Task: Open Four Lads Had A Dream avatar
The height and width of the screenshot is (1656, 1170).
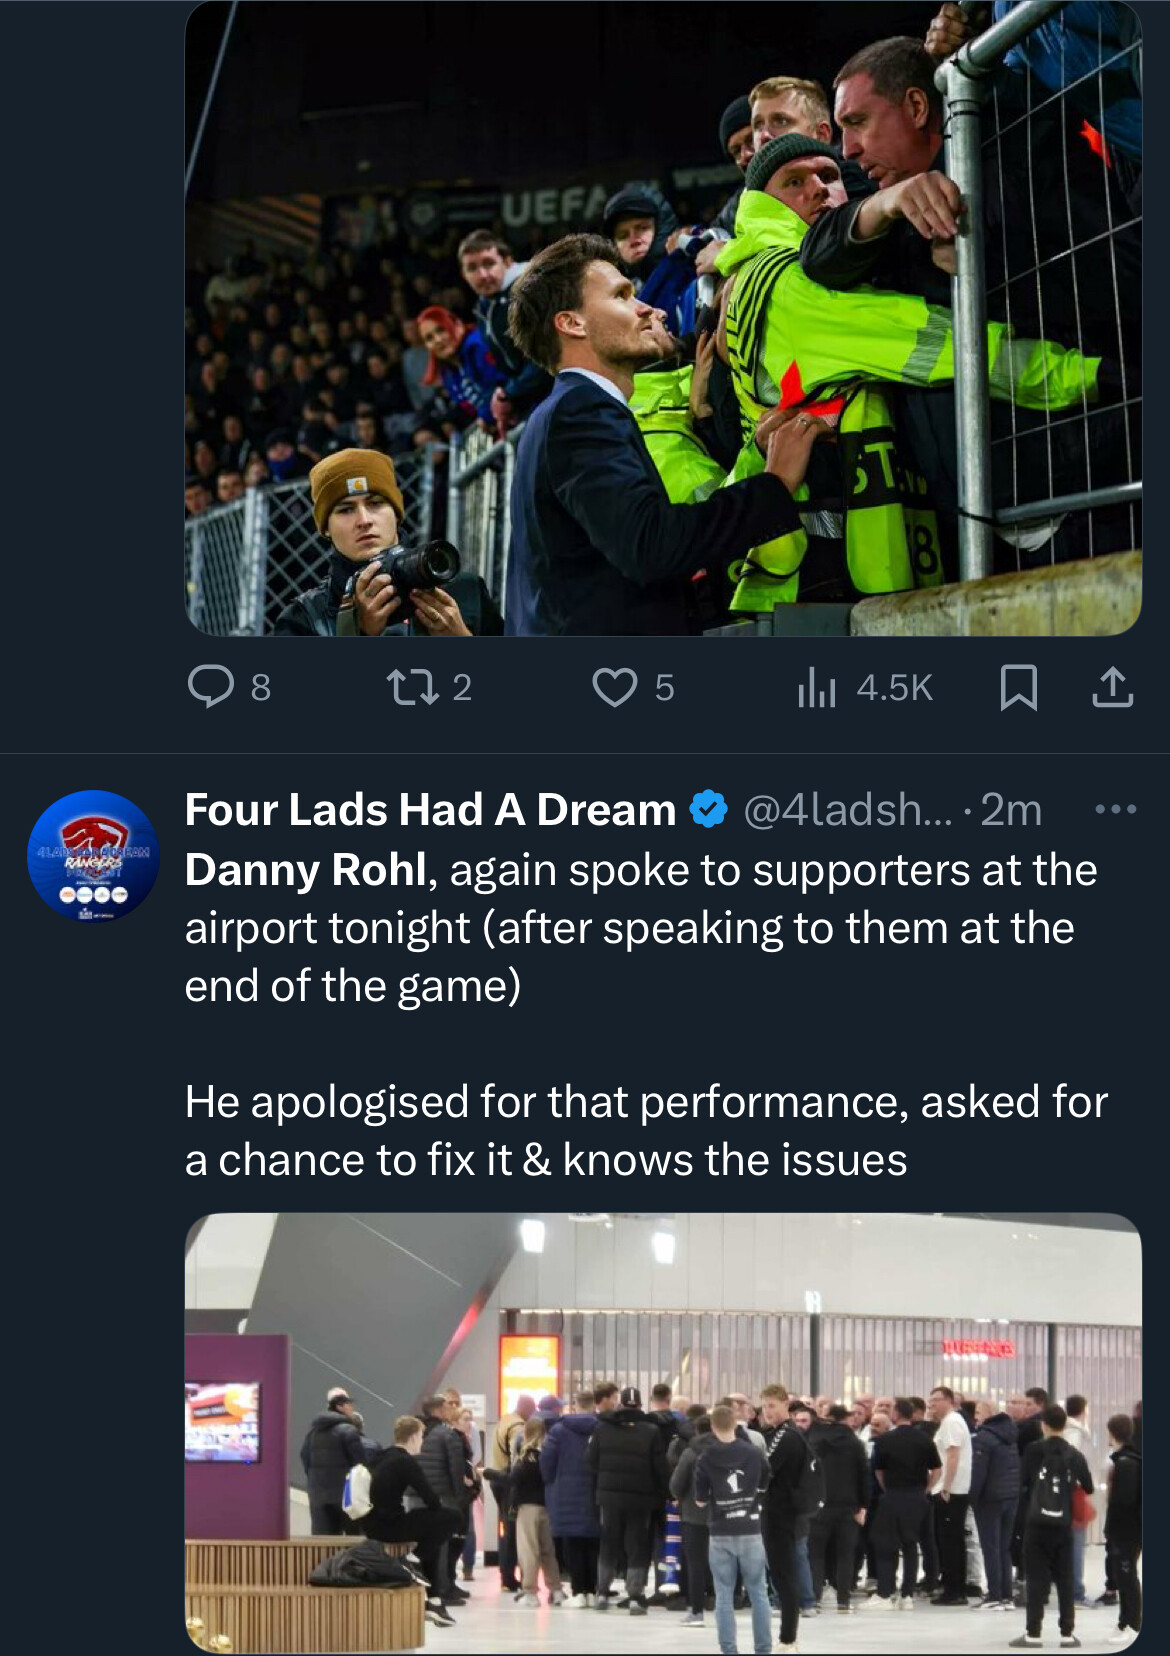Action: (x=93, y=856)
